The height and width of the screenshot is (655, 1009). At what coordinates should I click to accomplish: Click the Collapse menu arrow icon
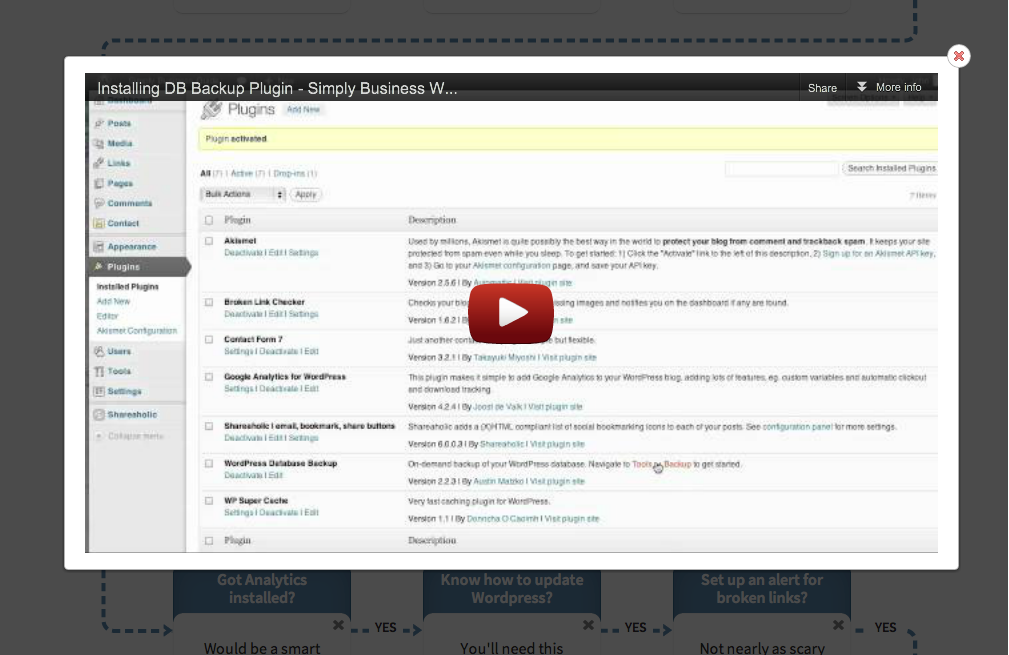98,436
